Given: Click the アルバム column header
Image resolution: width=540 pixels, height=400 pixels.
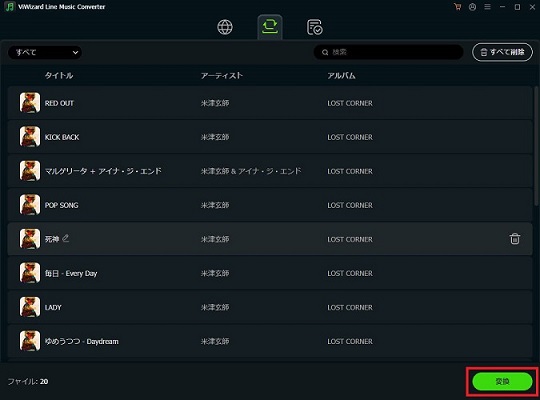Looking at the screenshot, I should (x=341, y=75).
